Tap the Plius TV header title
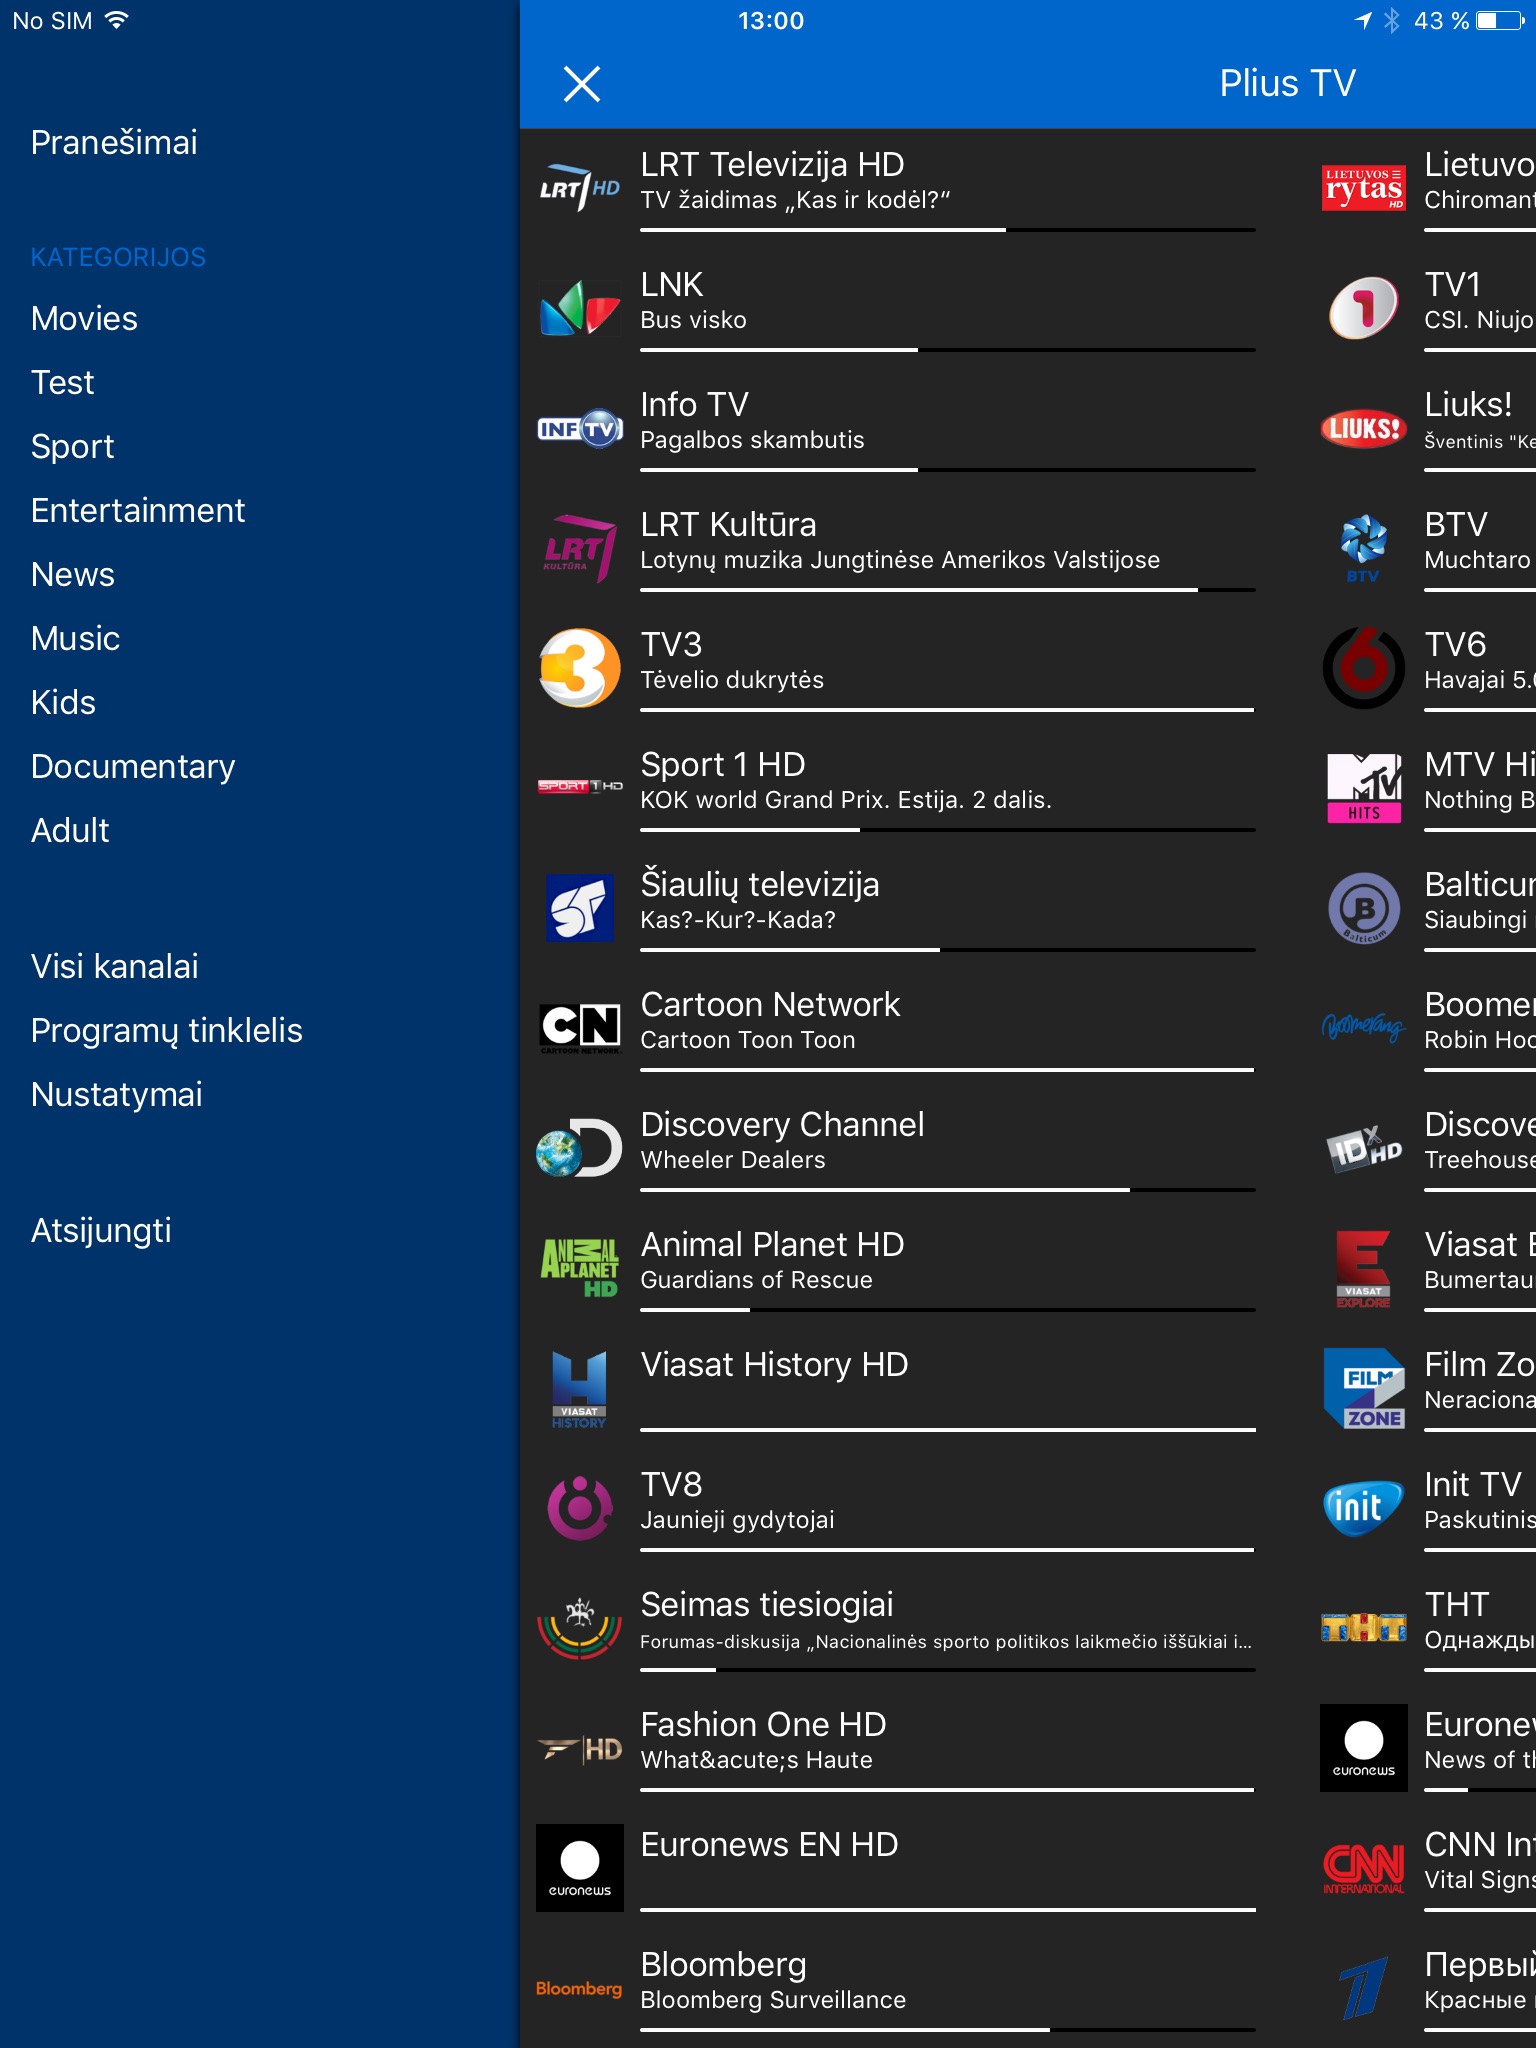 coord(1287,83)
